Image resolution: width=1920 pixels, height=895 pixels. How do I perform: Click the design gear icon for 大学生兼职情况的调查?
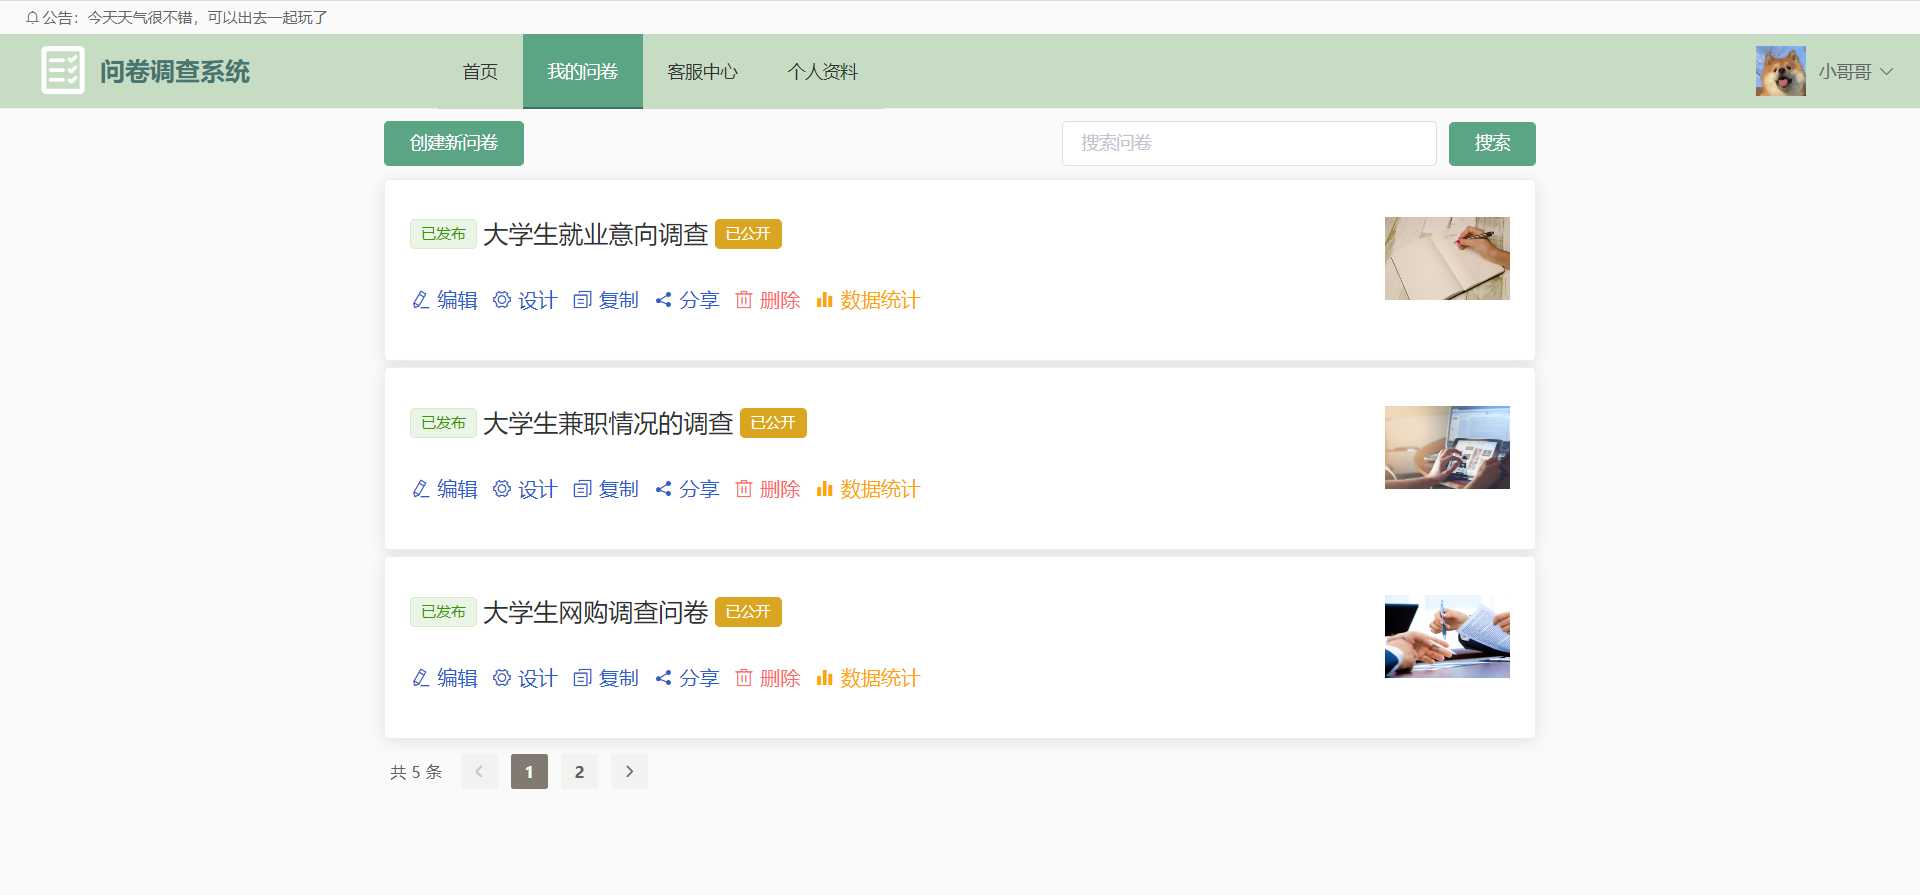coord(502,489)
